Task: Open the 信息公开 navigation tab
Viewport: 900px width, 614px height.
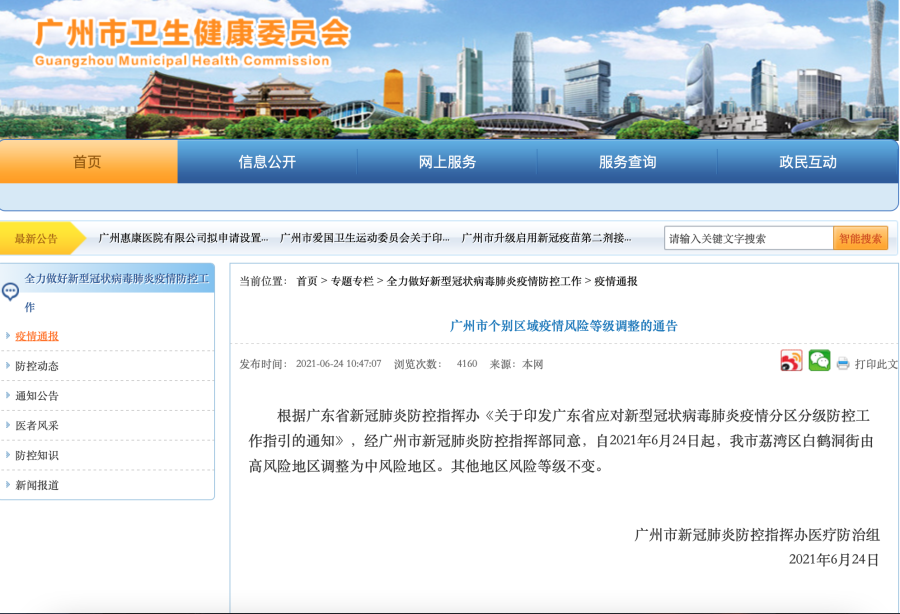Action: [x=267, y=162]
